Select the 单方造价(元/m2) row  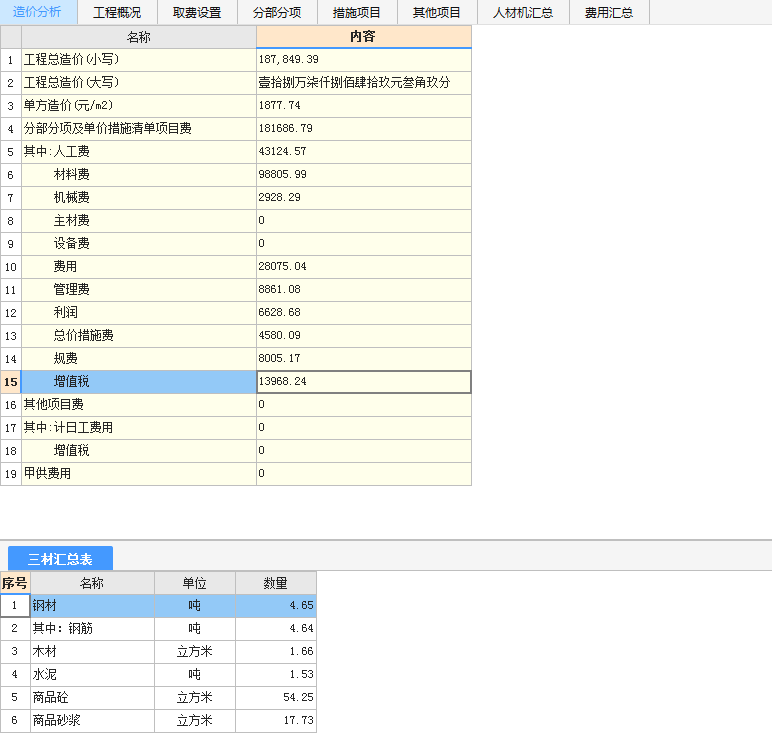tap(138, 105)
